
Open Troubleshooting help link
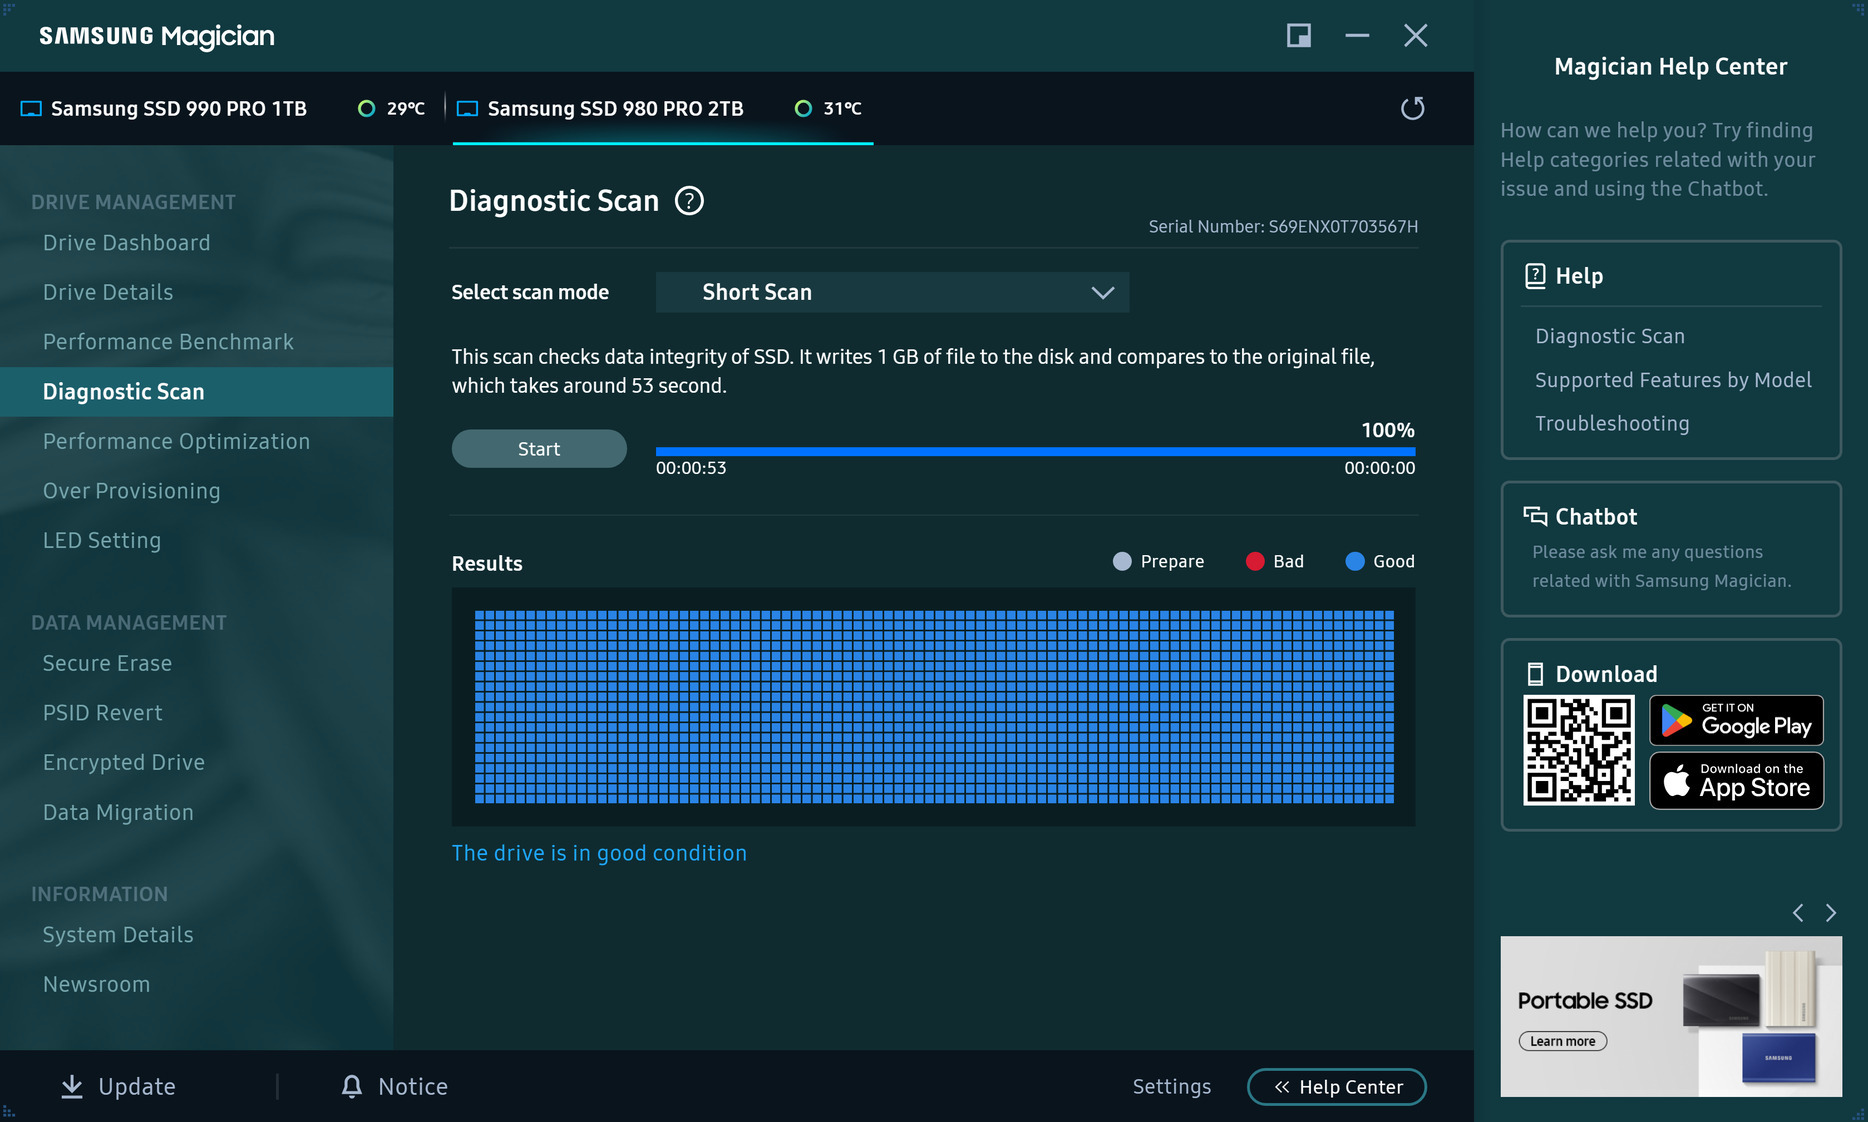click(1612, 424)
